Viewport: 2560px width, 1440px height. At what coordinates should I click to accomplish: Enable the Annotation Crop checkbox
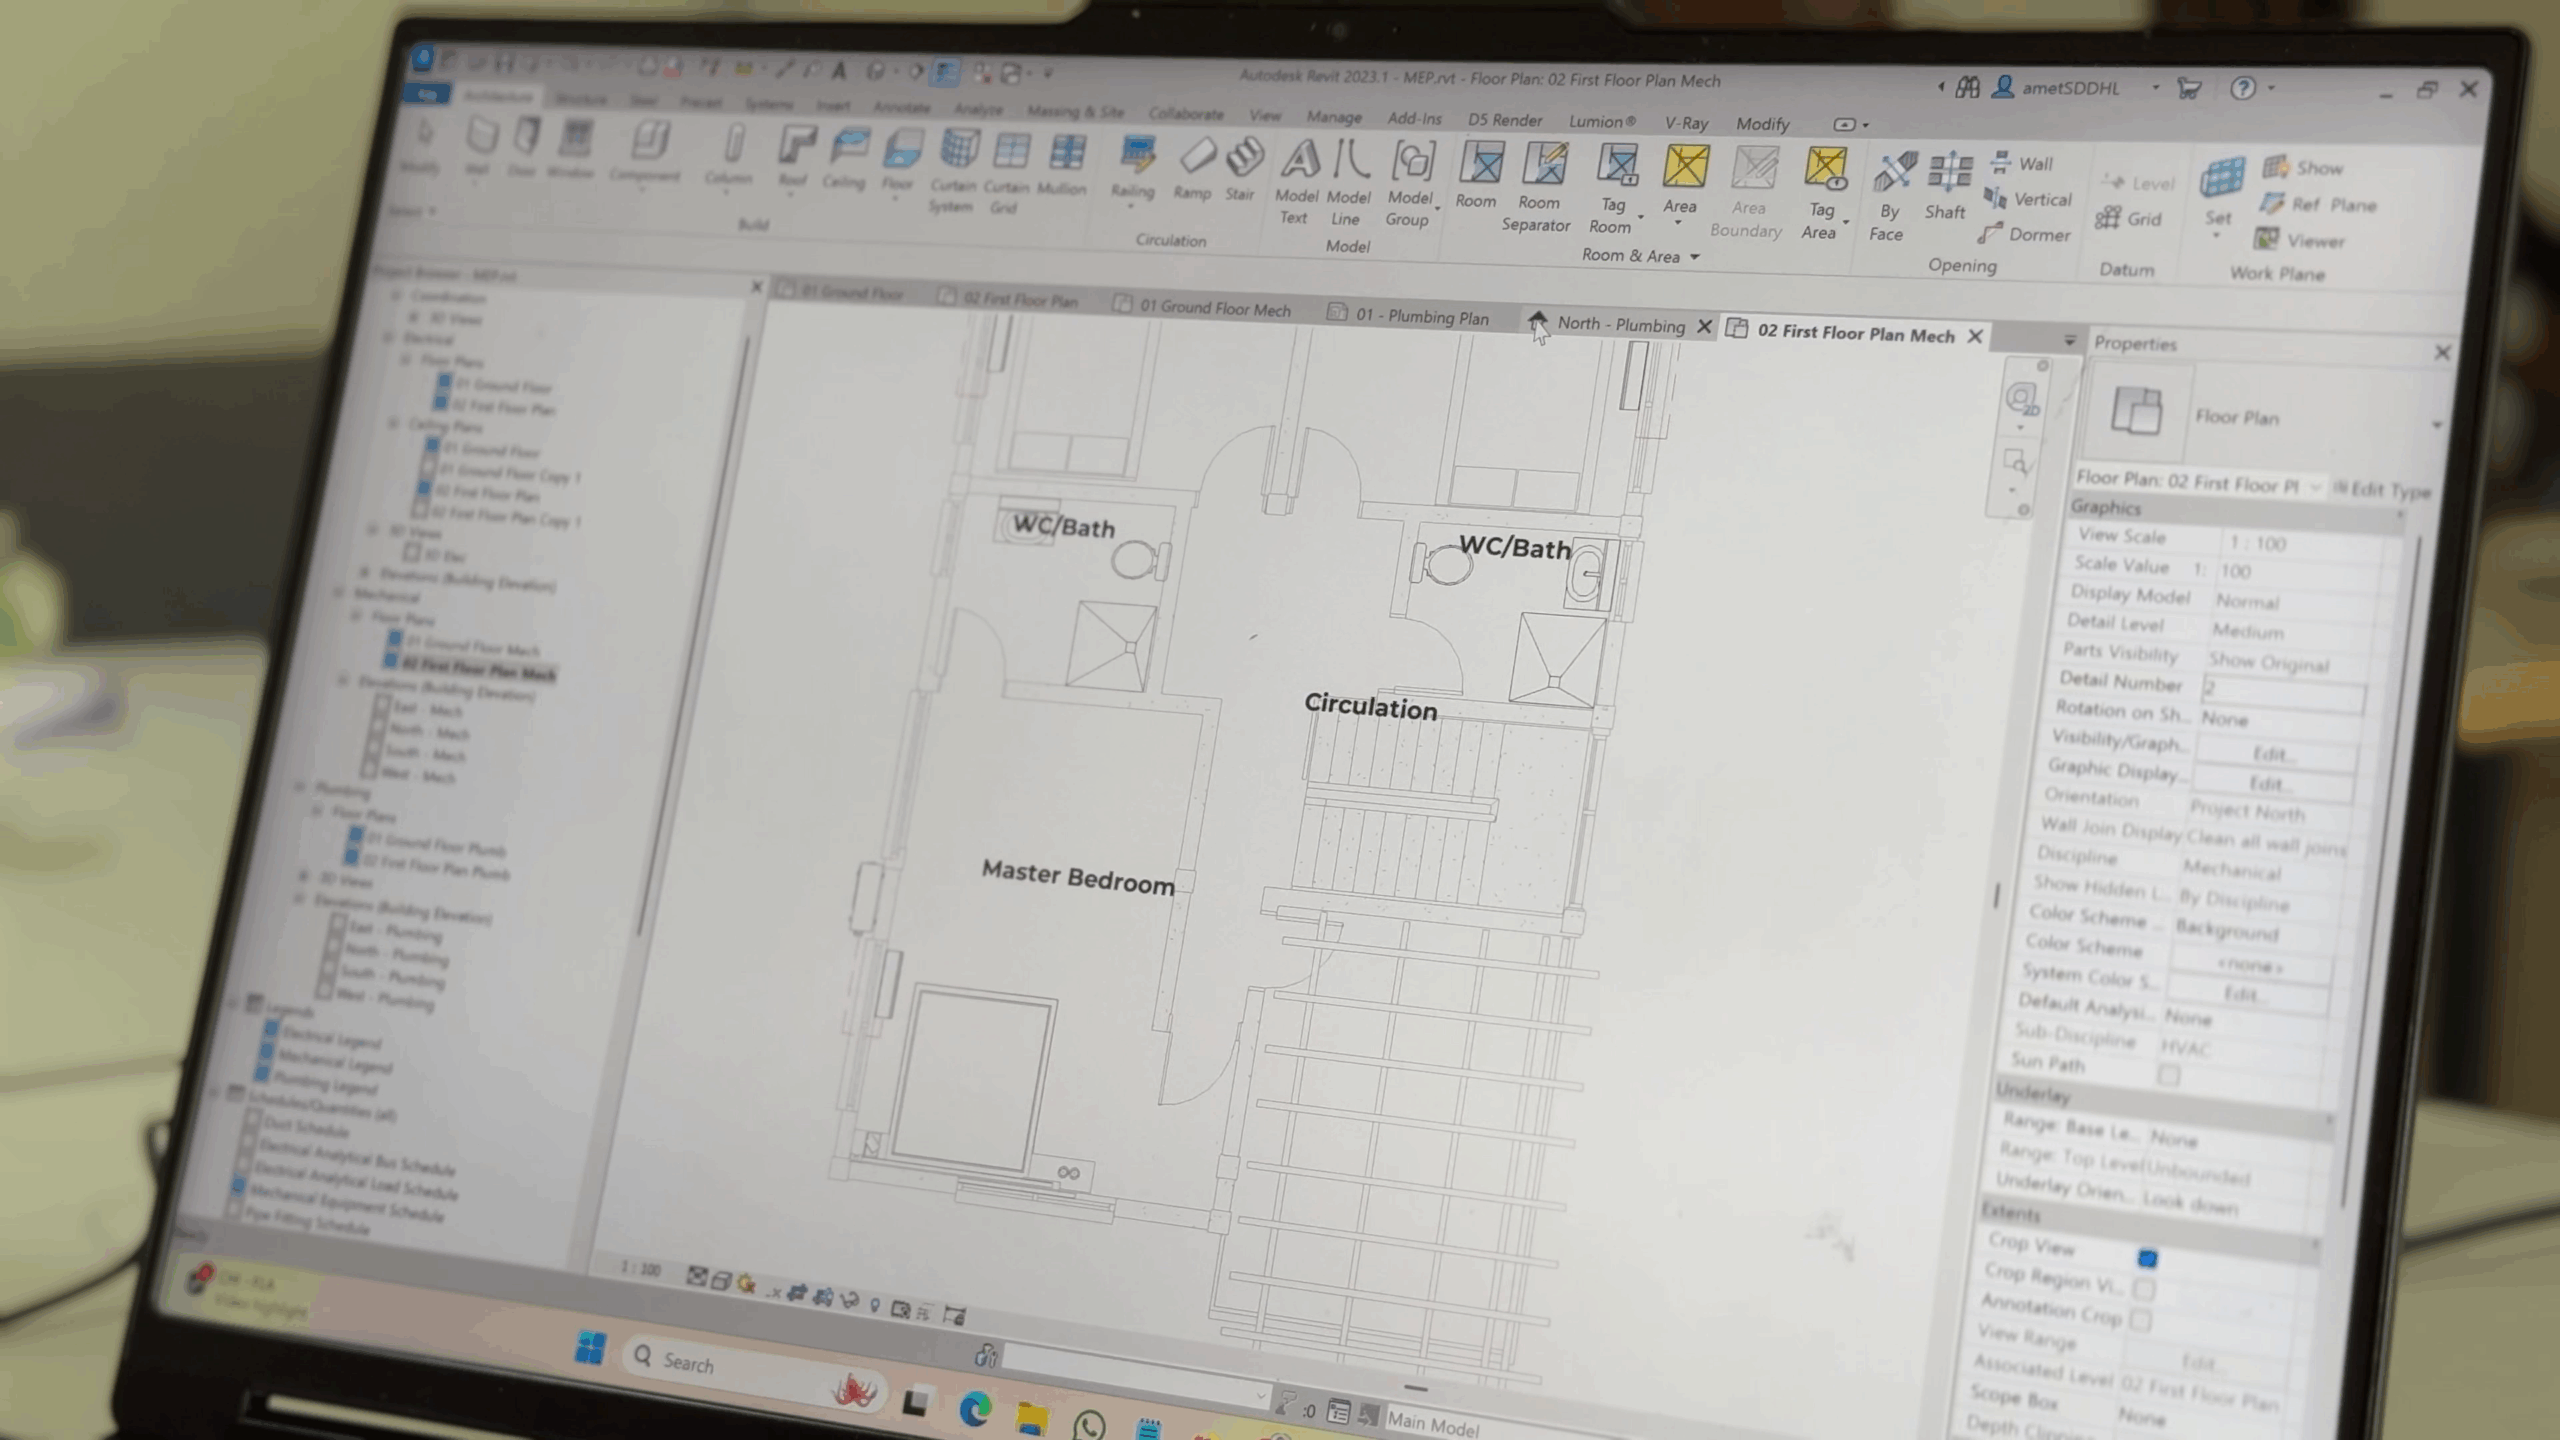[2140, 1320]
